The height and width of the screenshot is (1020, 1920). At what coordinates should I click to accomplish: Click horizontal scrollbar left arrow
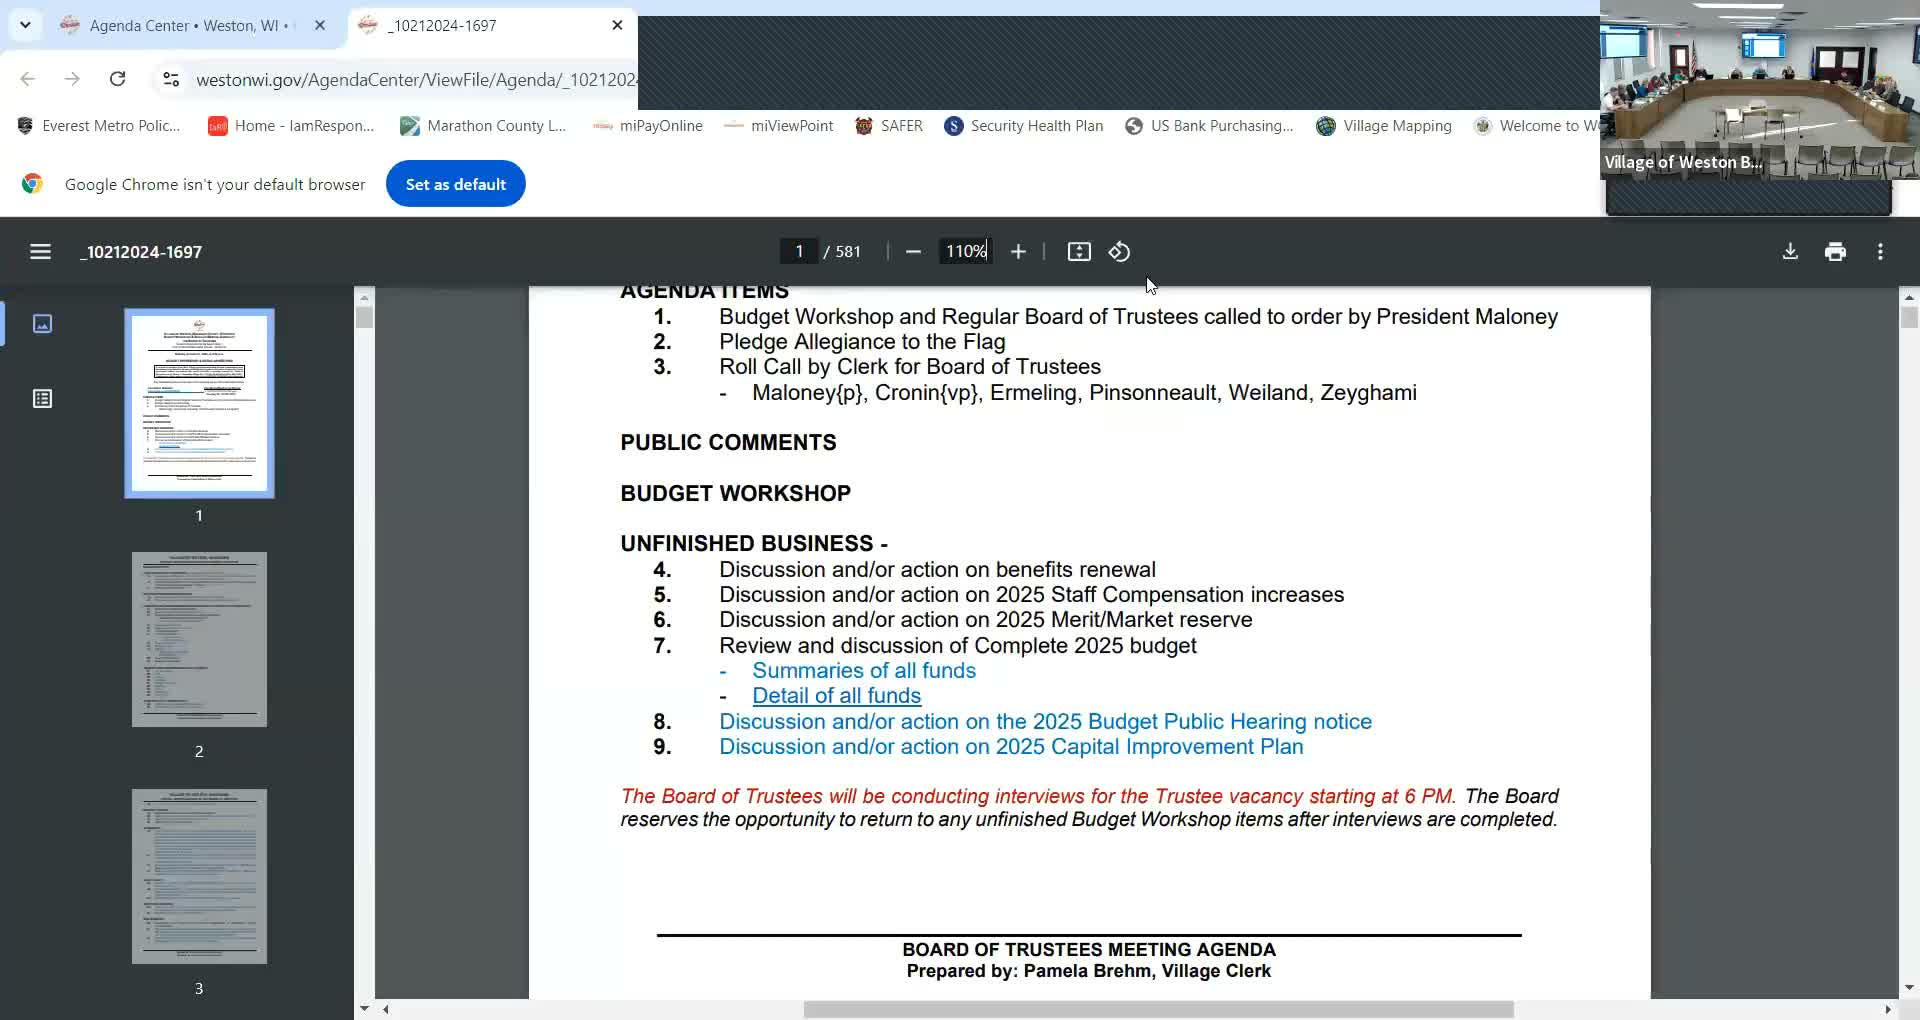[386, 1010]
